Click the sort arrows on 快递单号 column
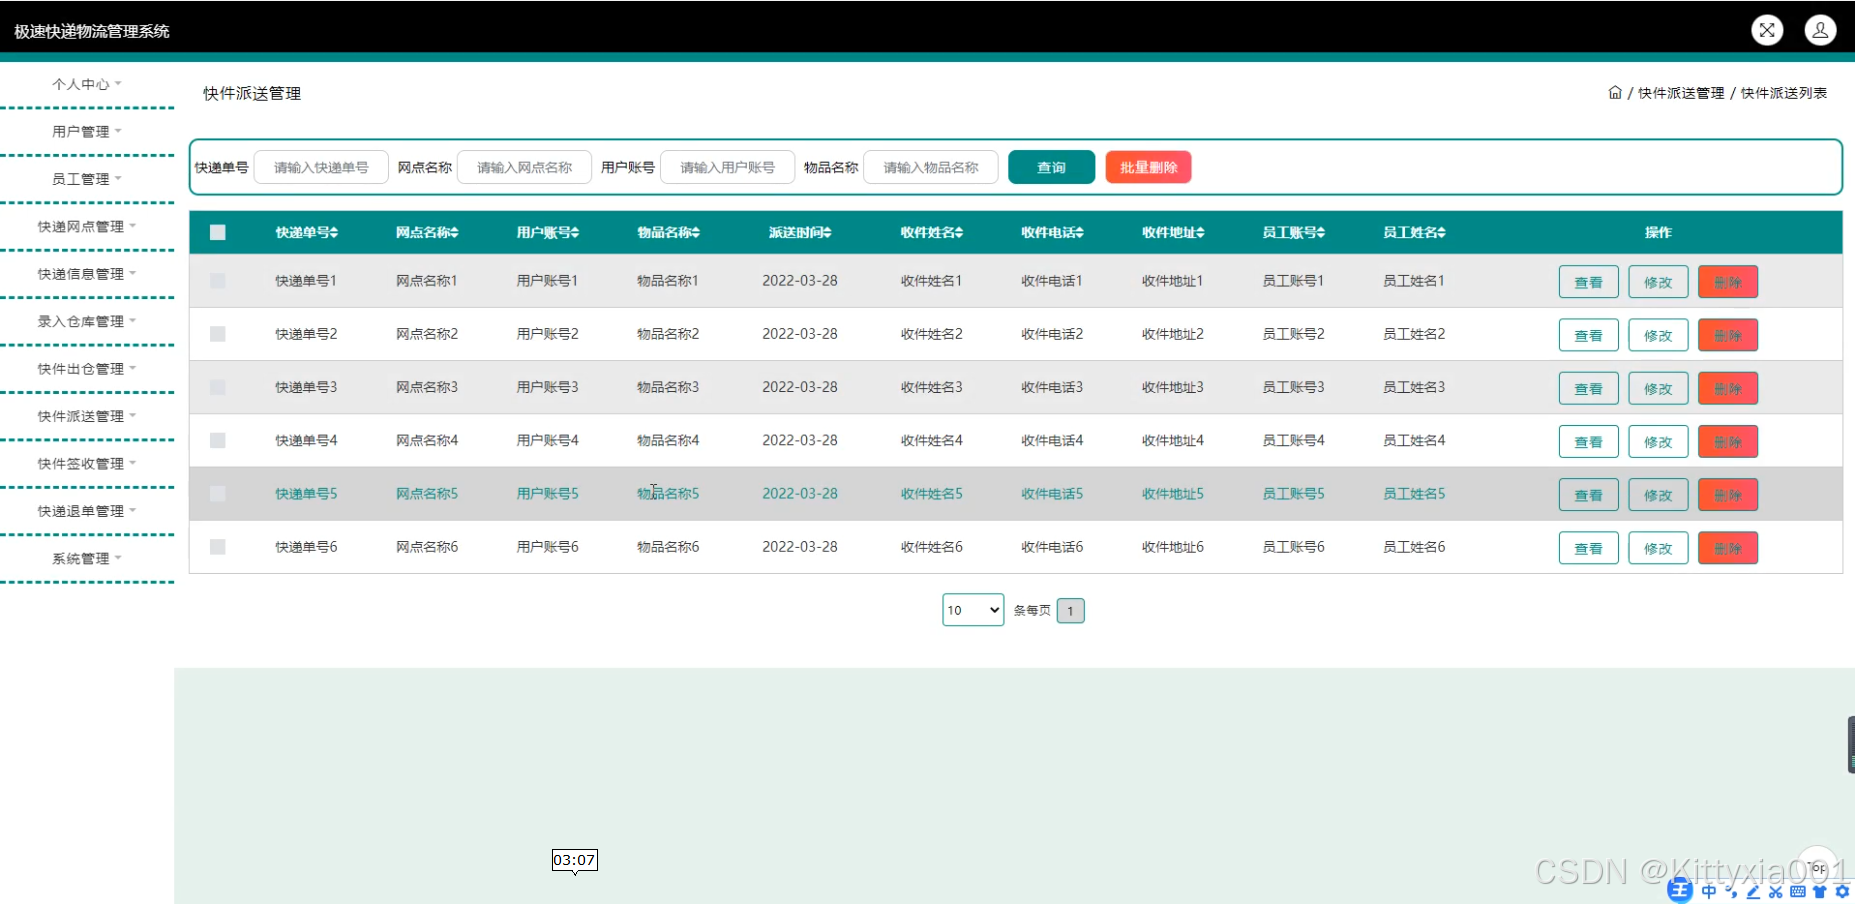1855x904 pixels. point(335,233)
